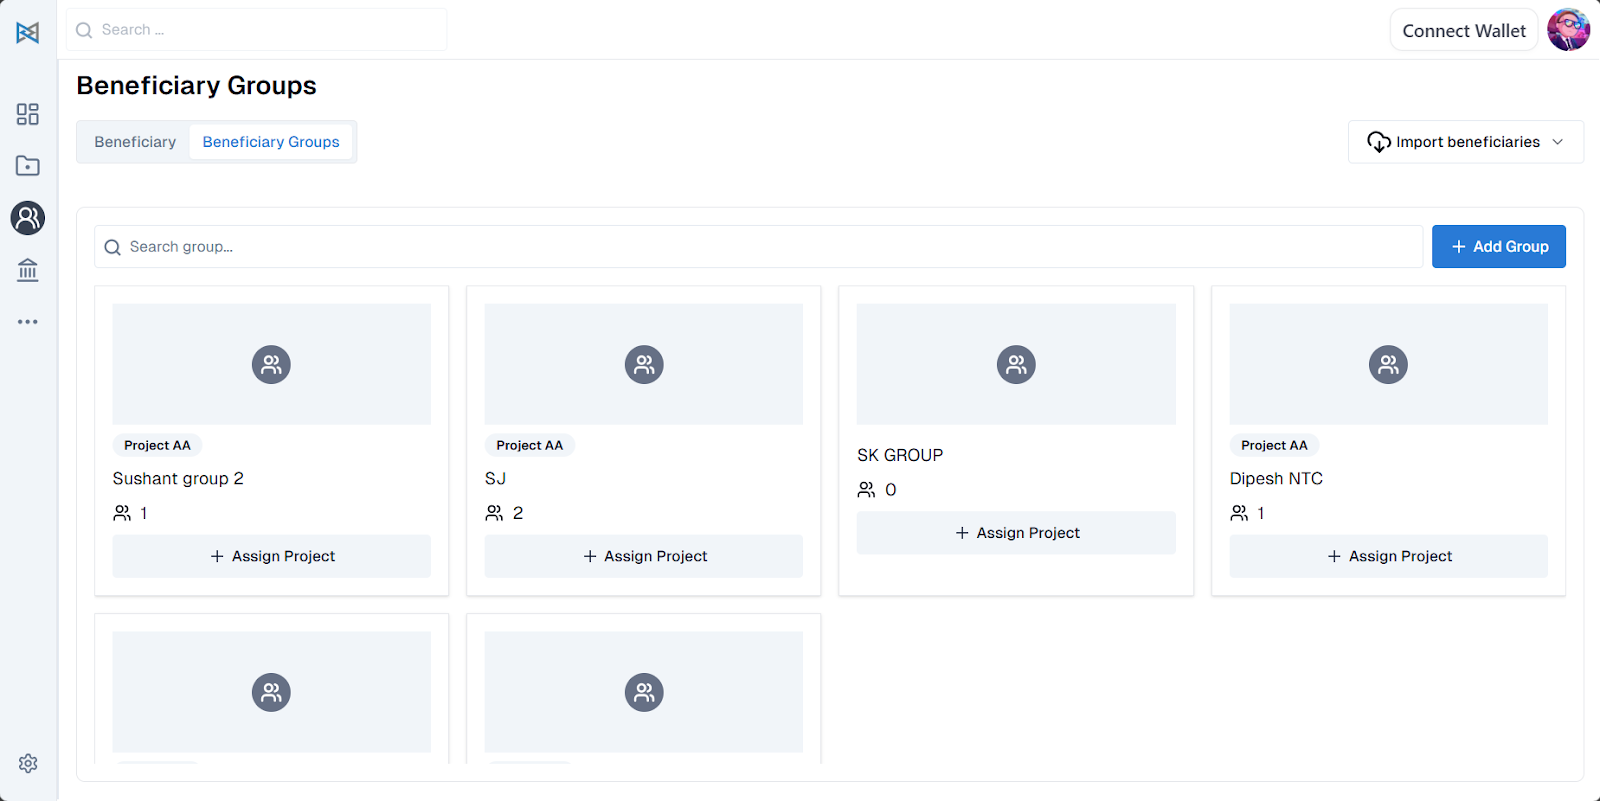Click the SJ group title
The width and height of the screenshot is (1600, 801).
[x=496, y=479]
